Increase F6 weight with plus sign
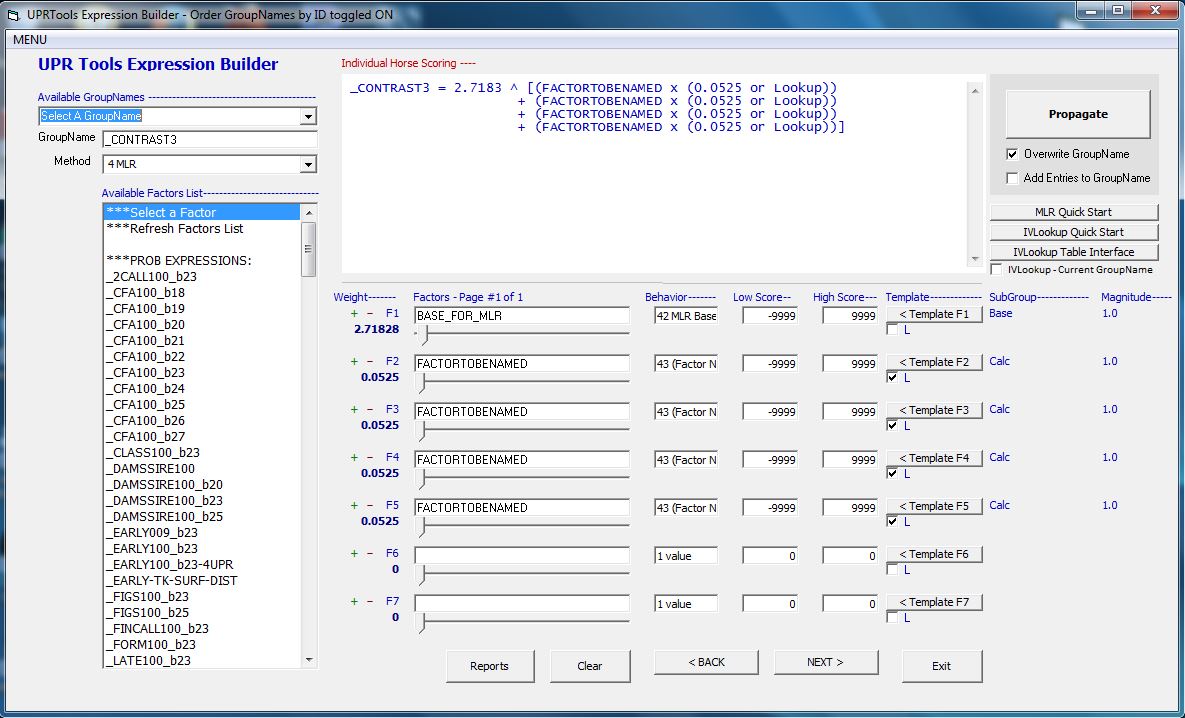This screenshot has height=718, width=1185. point(354,553)
